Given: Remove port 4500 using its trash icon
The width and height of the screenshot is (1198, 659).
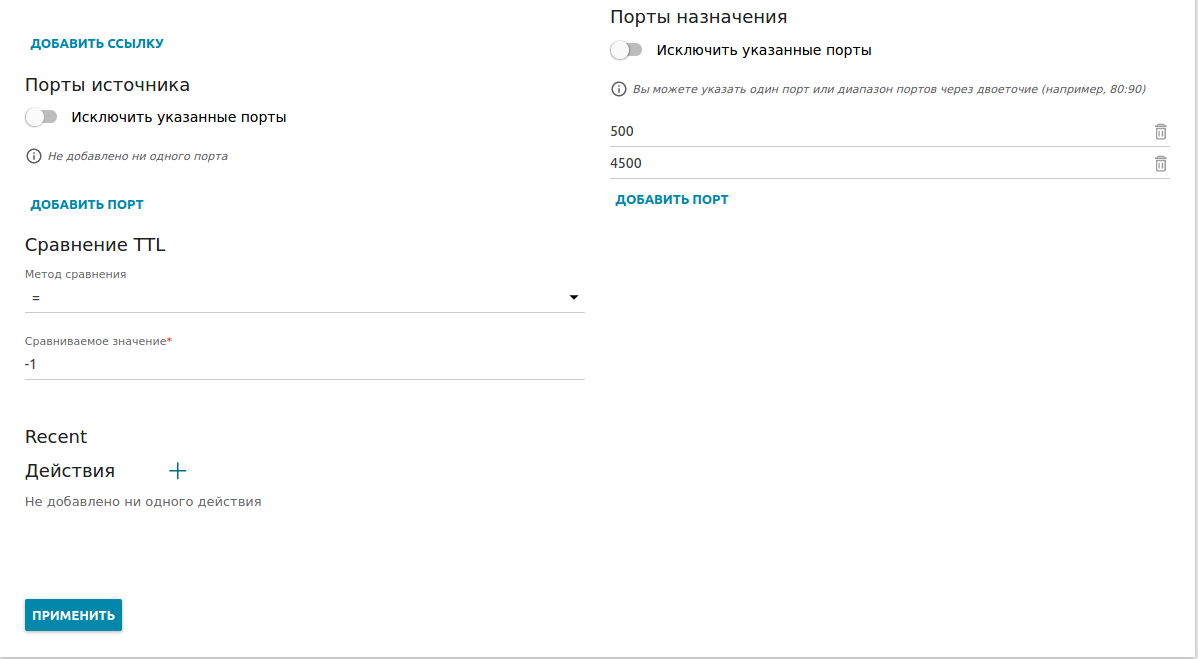Looking at the screenshot, I should click(x=1160, y=164).
